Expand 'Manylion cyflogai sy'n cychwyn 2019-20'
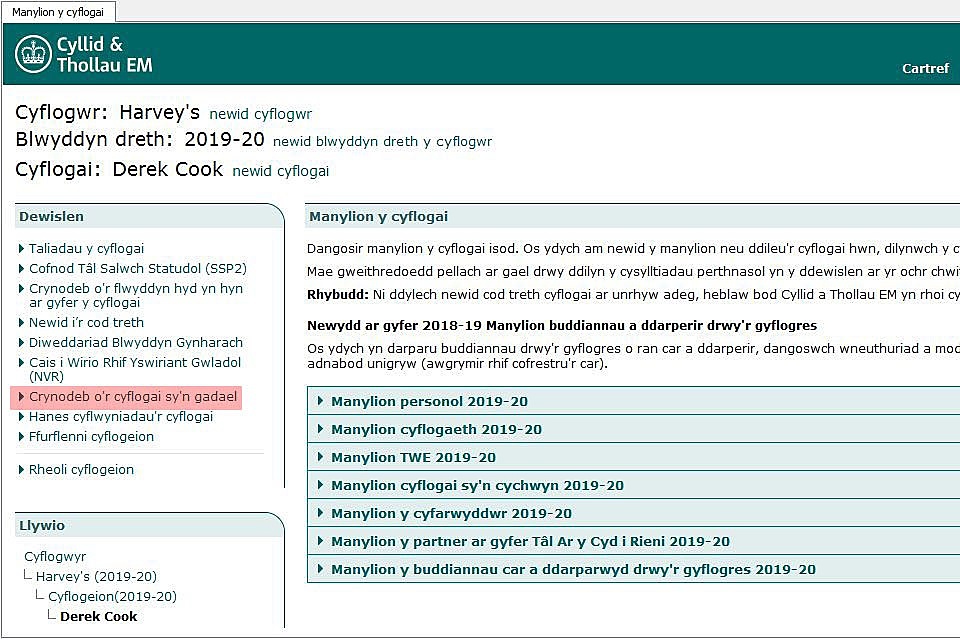 point(477,486)
